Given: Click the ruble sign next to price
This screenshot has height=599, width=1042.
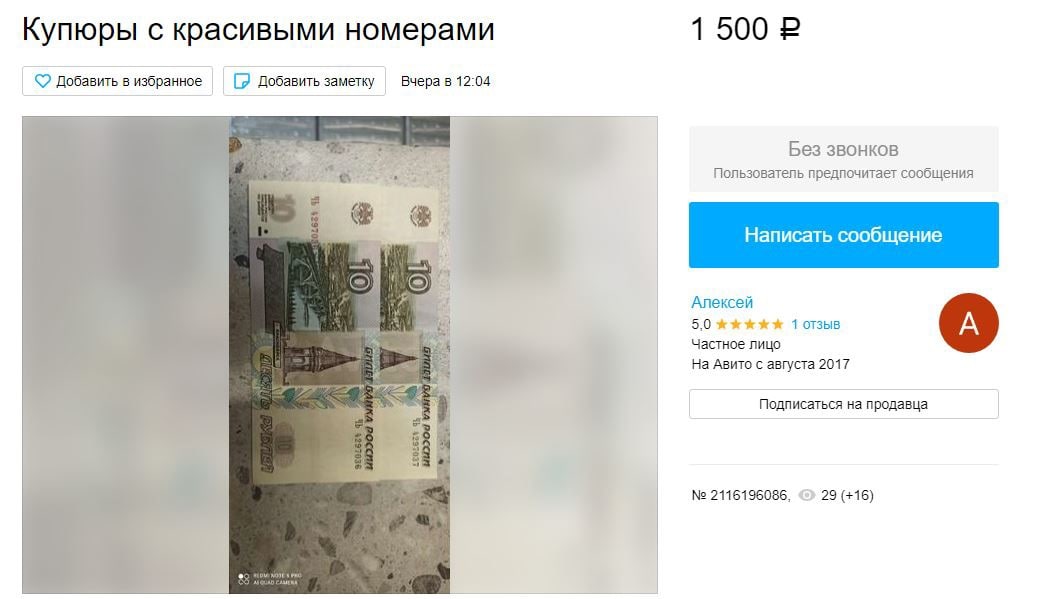Looking at the screenshot, I should [789, 29].
